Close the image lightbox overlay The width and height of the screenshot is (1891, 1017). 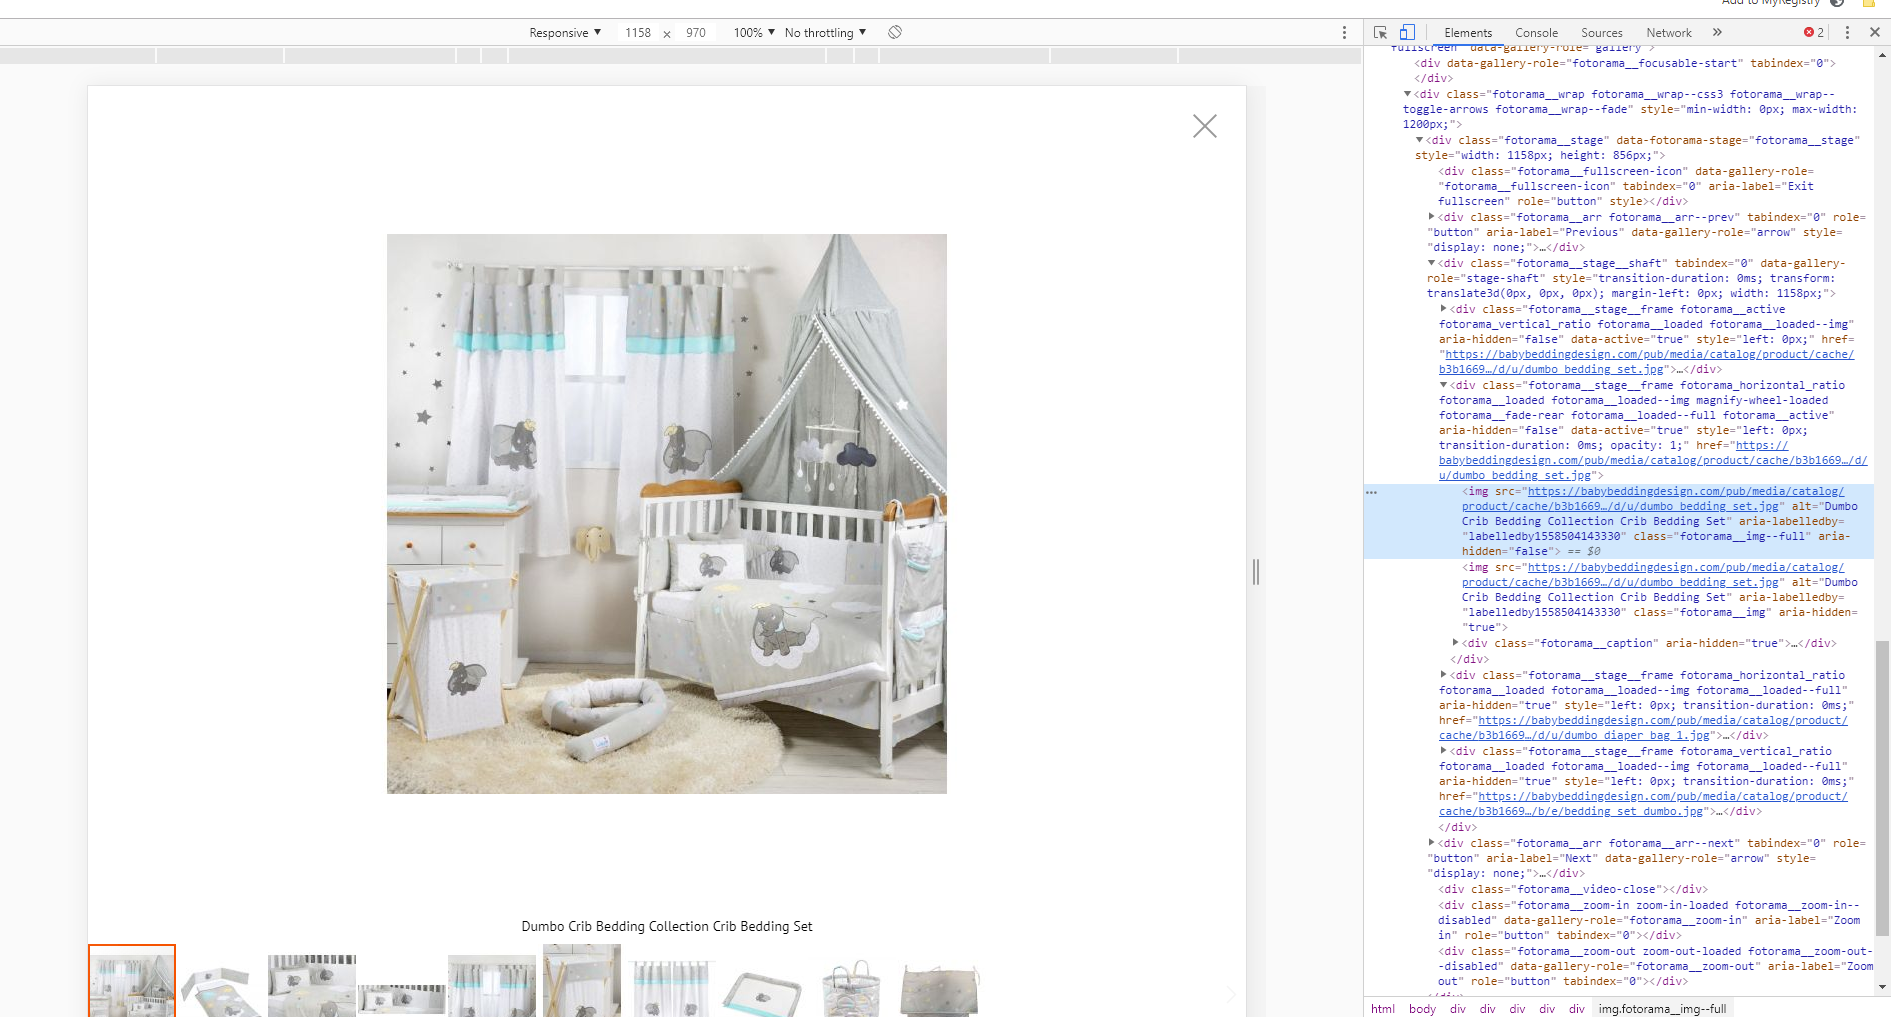point(1204,126)
